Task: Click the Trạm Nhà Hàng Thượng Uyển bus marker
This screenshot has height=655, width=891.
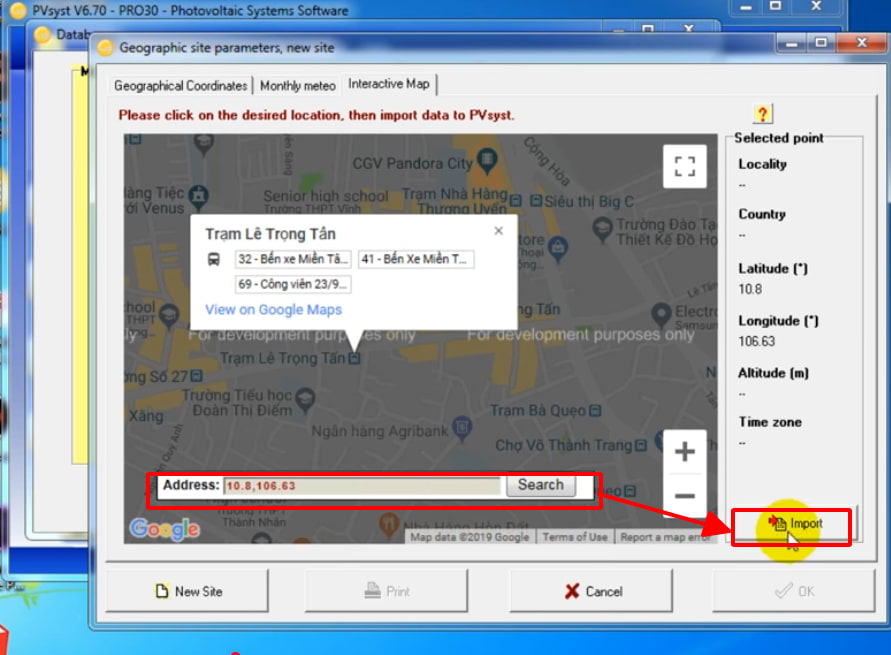Action: (x=515, y=201)
